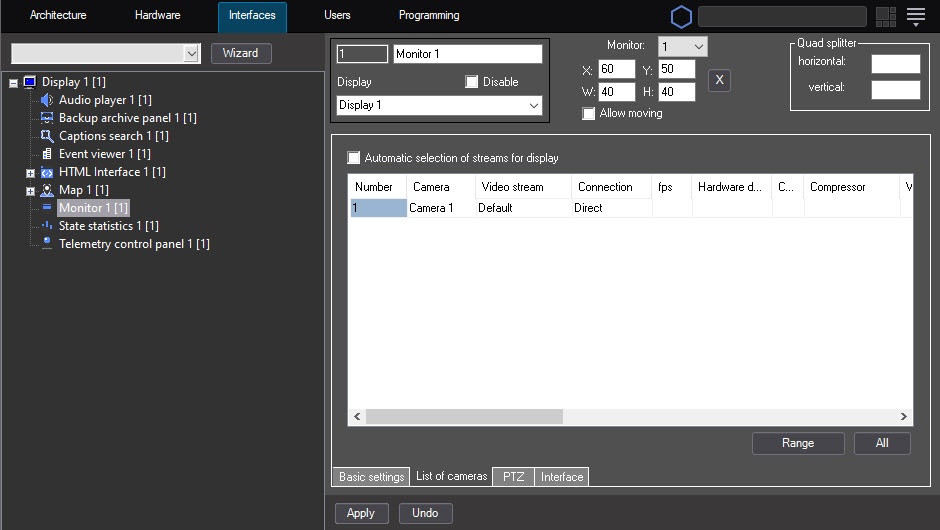940x530 pixels.
Task: Check Automatic selection of streams for display
Action: [353, 158]
